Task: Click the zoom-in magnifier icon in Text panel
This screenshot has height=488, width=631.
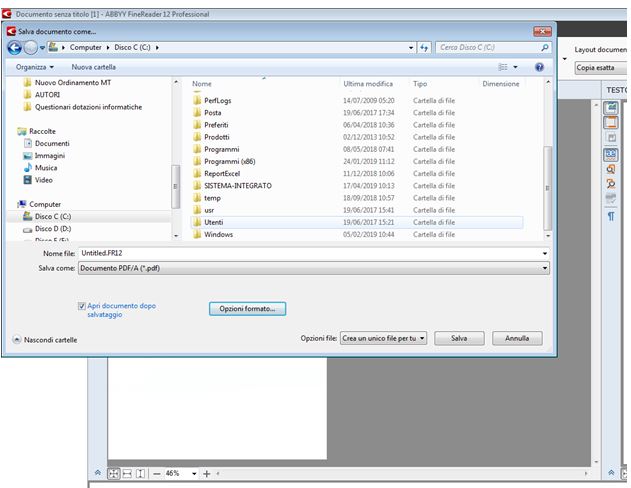Action: point(610,169)
